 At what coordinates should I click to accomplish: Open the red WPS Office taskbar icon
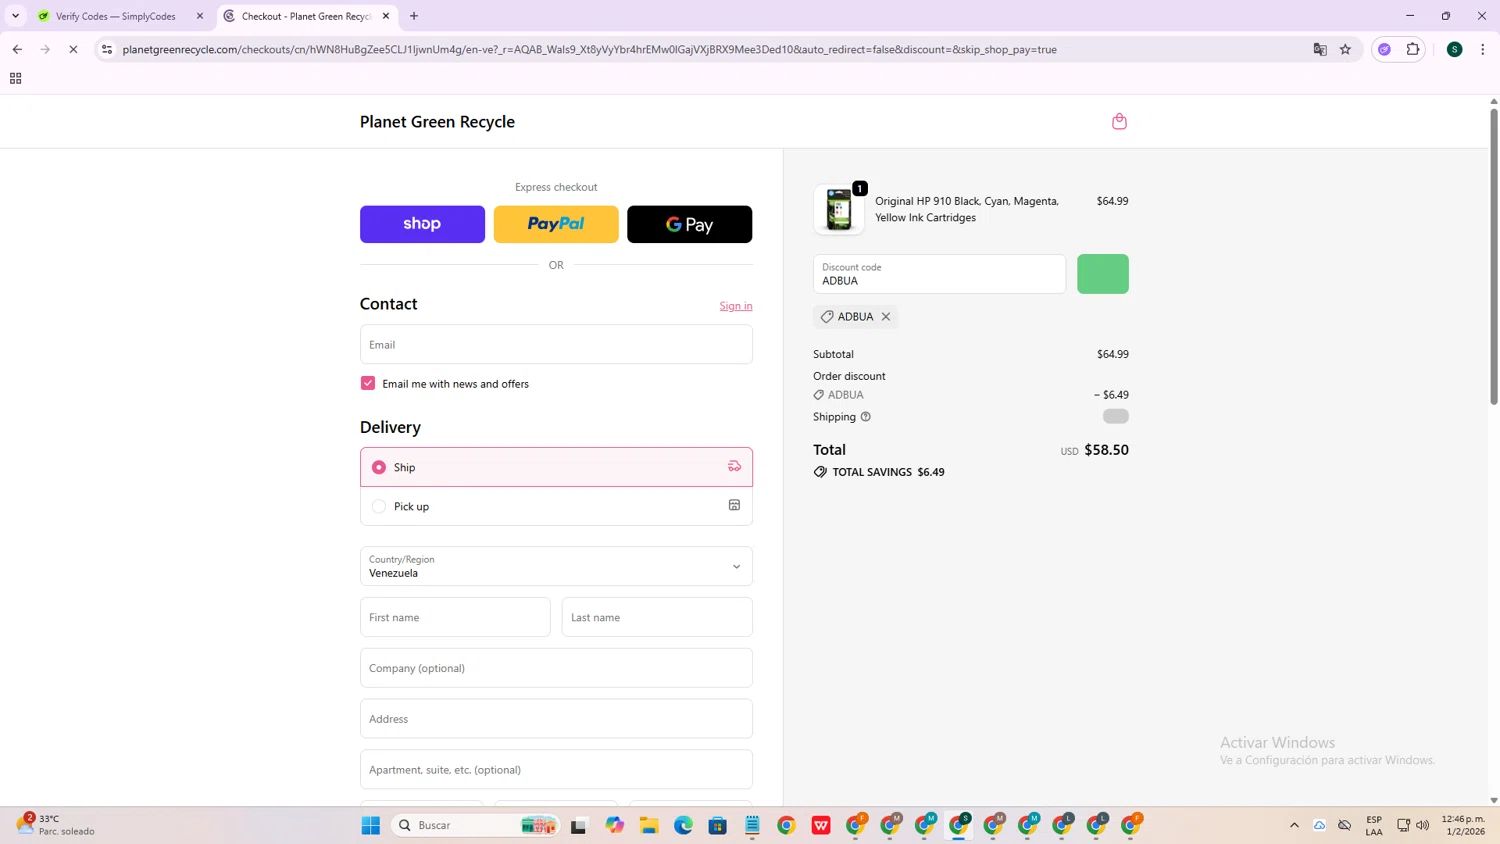(821, 825)
